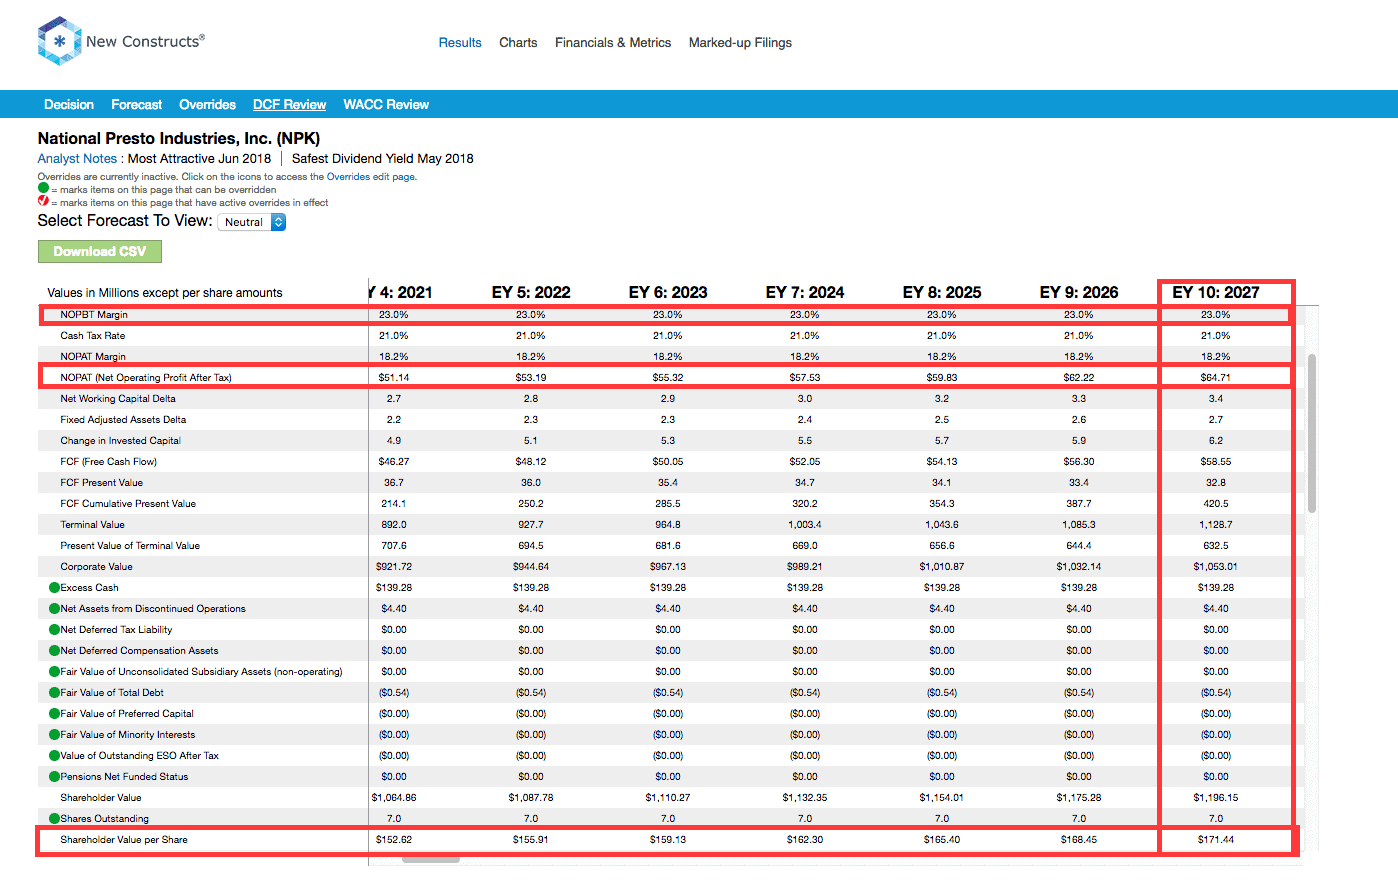Click the National Presto Industries, Inc. (NPK) heading

(179, 138)
